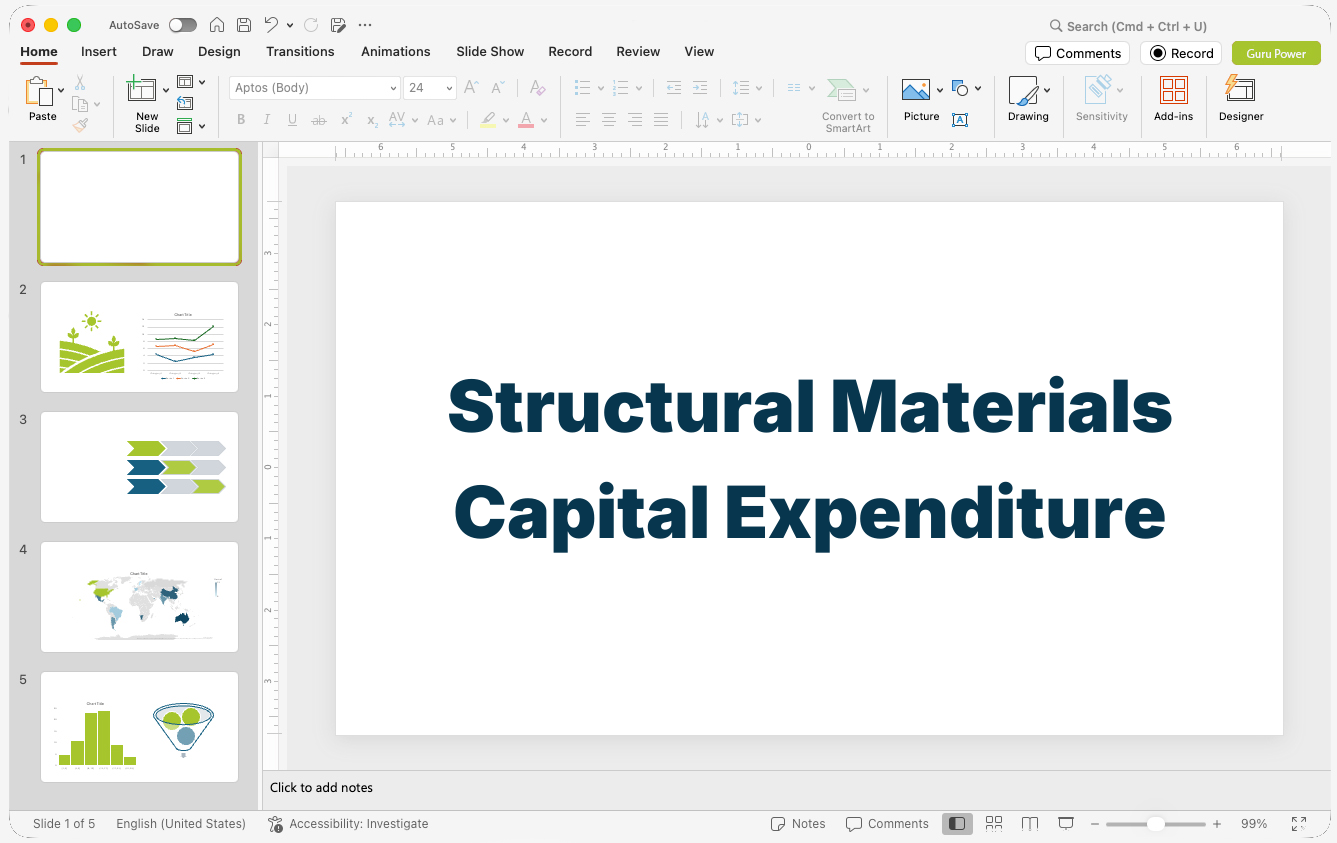The height and width of the screenshot is (843, 1337).
Task: Click Increase Font Size icon
Action: pos(472,88)
